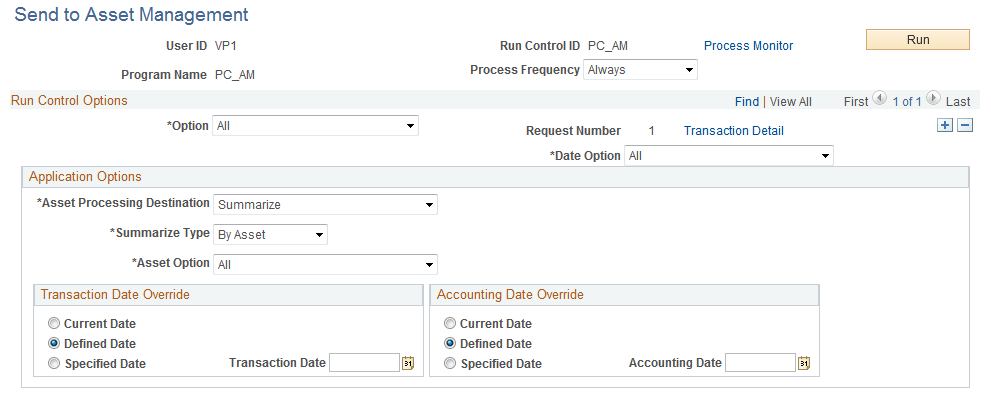Open the Transaction Date calendar picker
The width and height of the screenshot is (991, 401).
coord(408,363)
